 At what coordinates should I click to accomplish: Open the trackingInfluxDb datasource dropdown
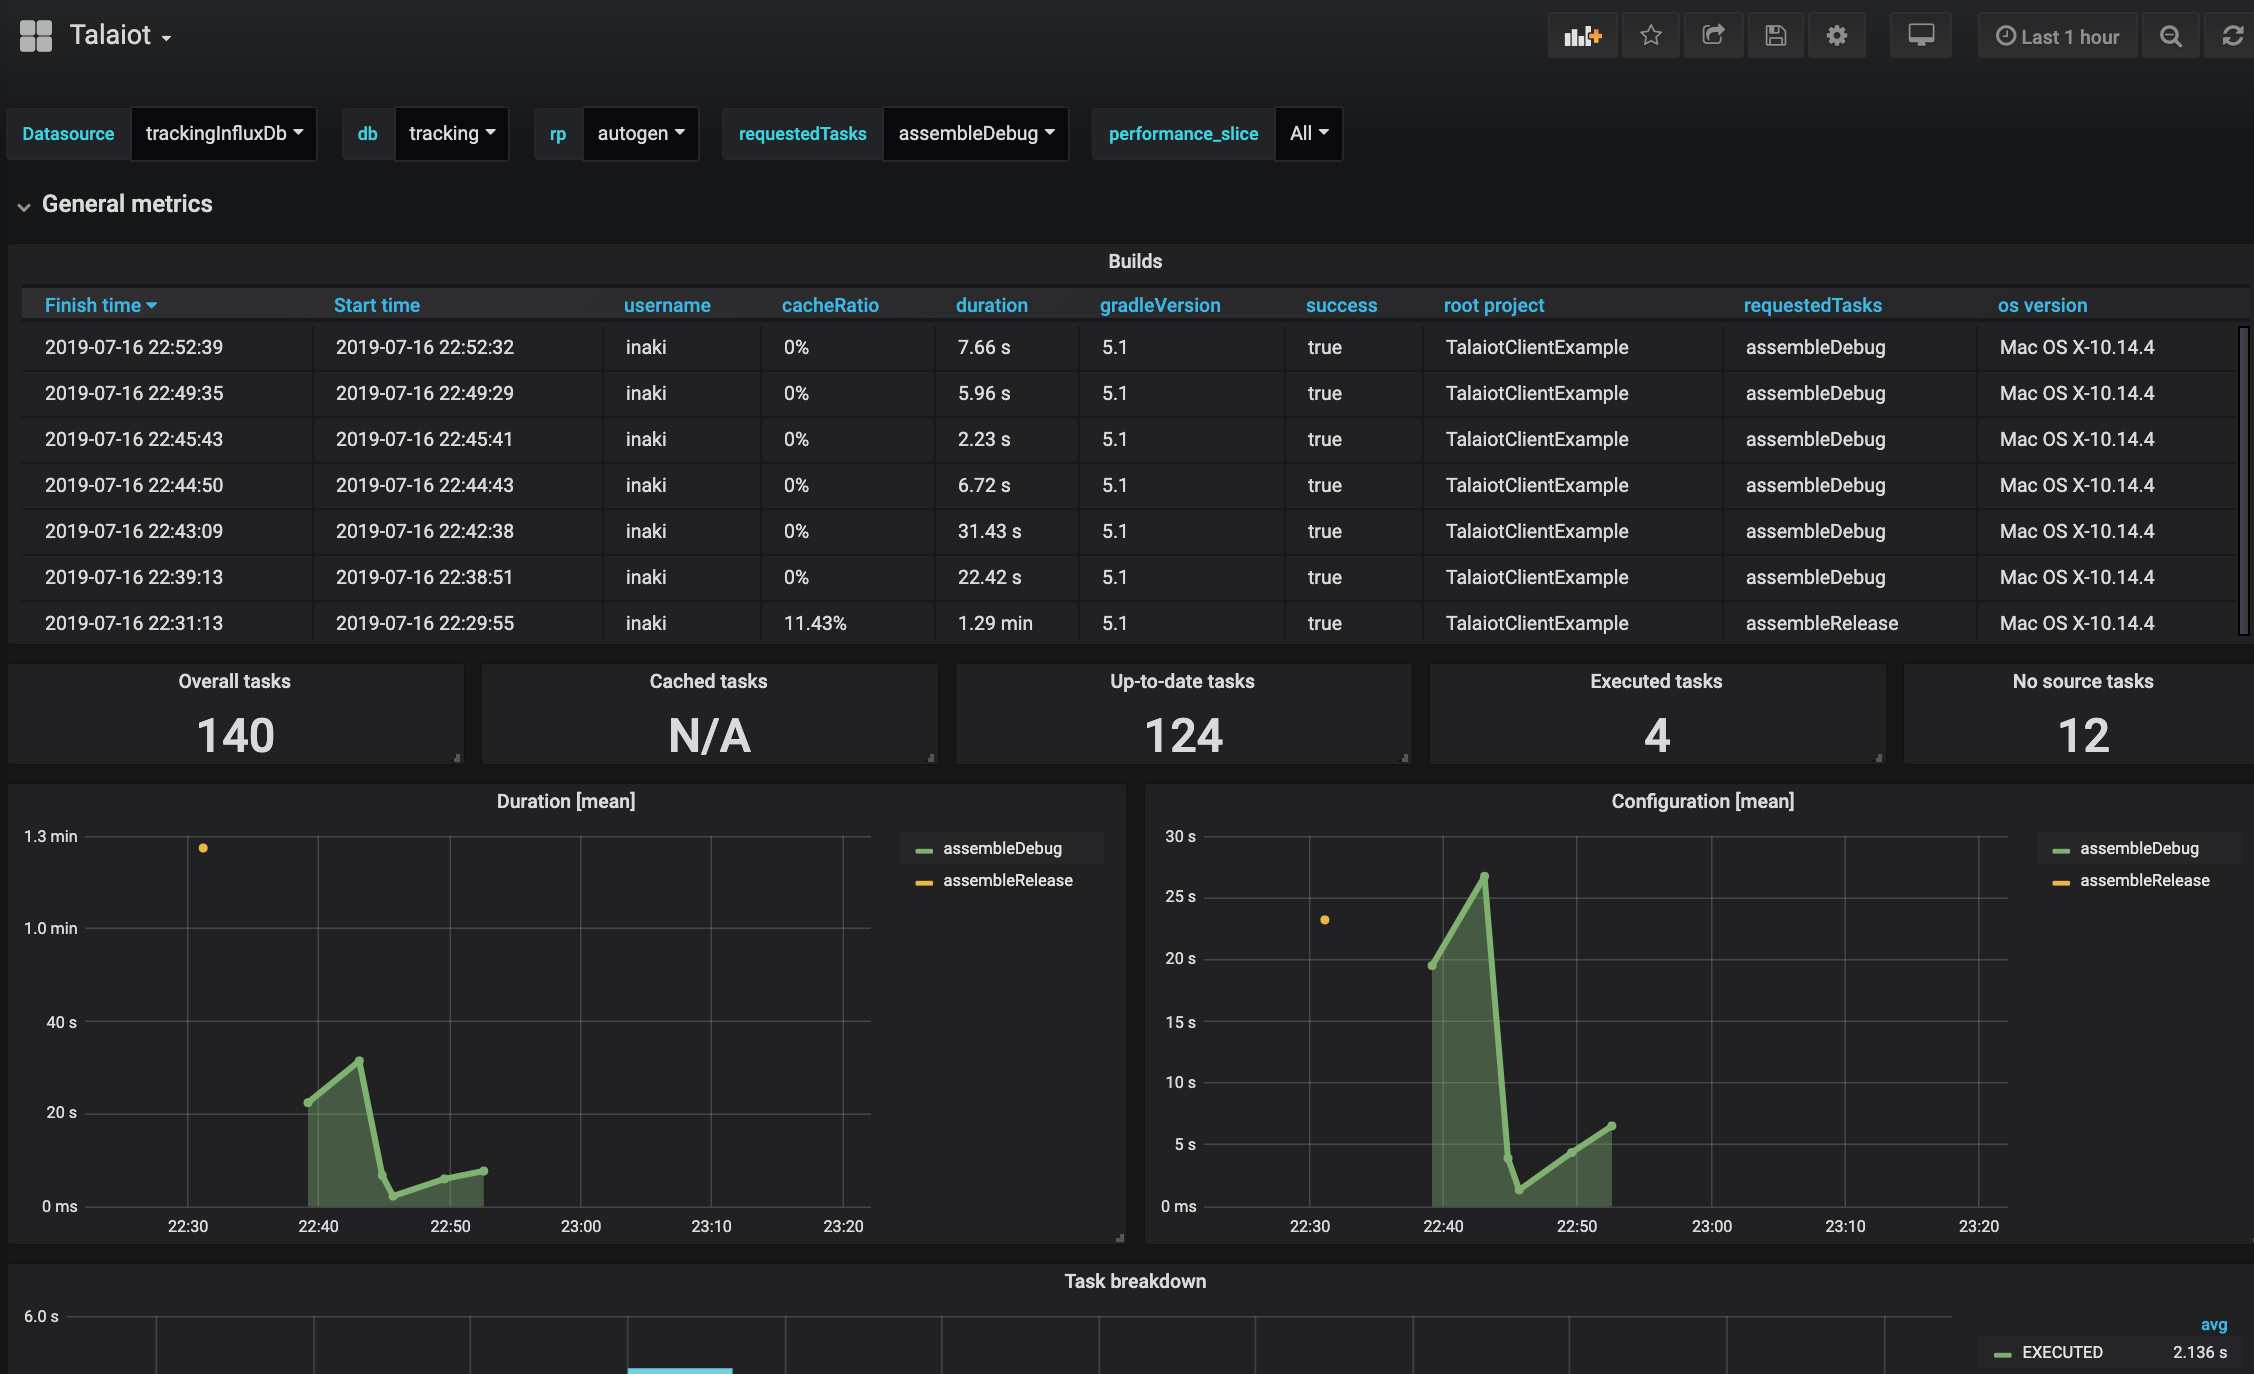224,133
